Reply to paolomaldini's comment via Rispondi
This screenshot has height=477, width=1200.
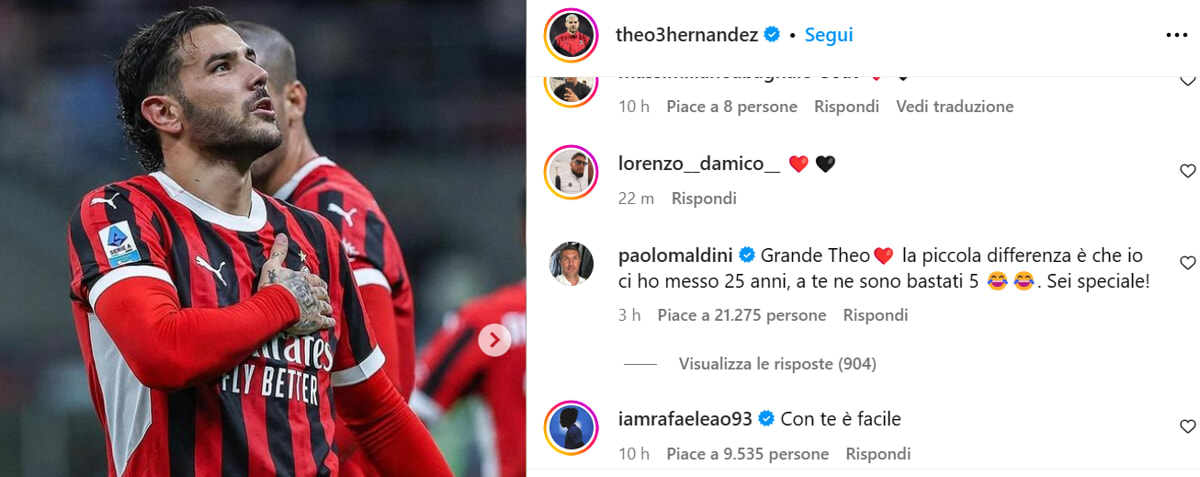(x=875, y=315)
